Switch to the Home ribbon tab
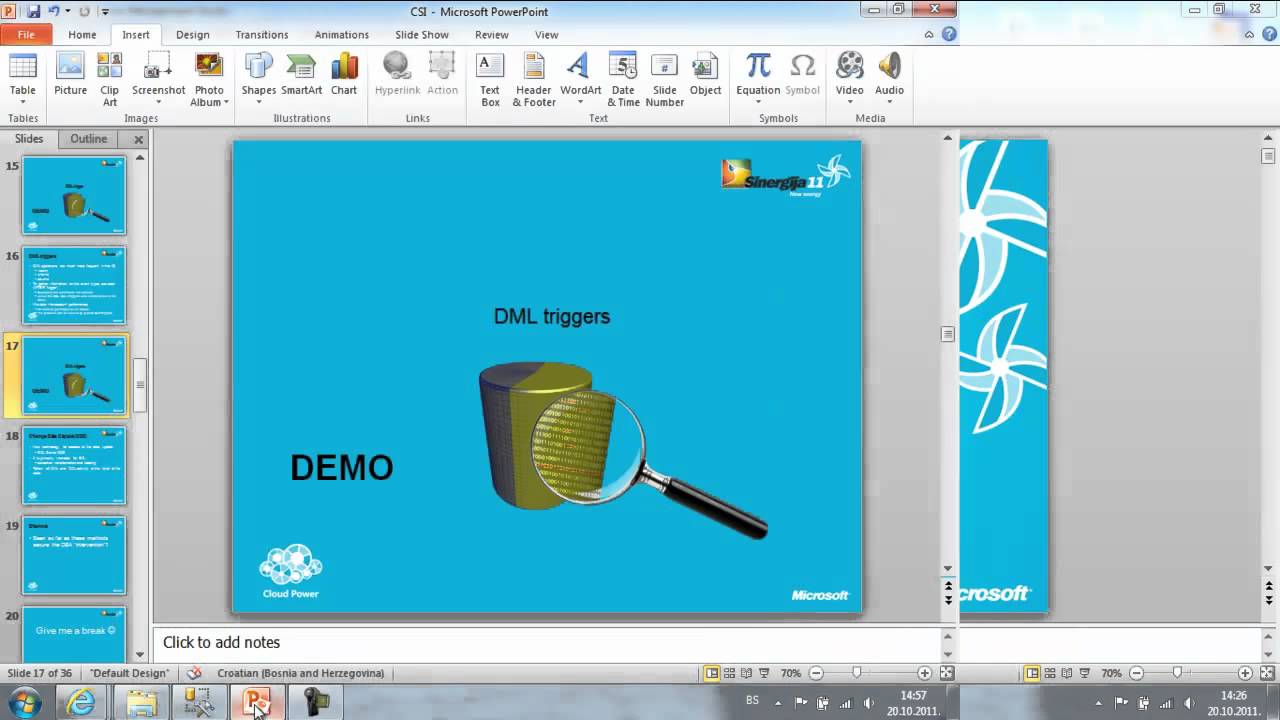 pos(82,34)
